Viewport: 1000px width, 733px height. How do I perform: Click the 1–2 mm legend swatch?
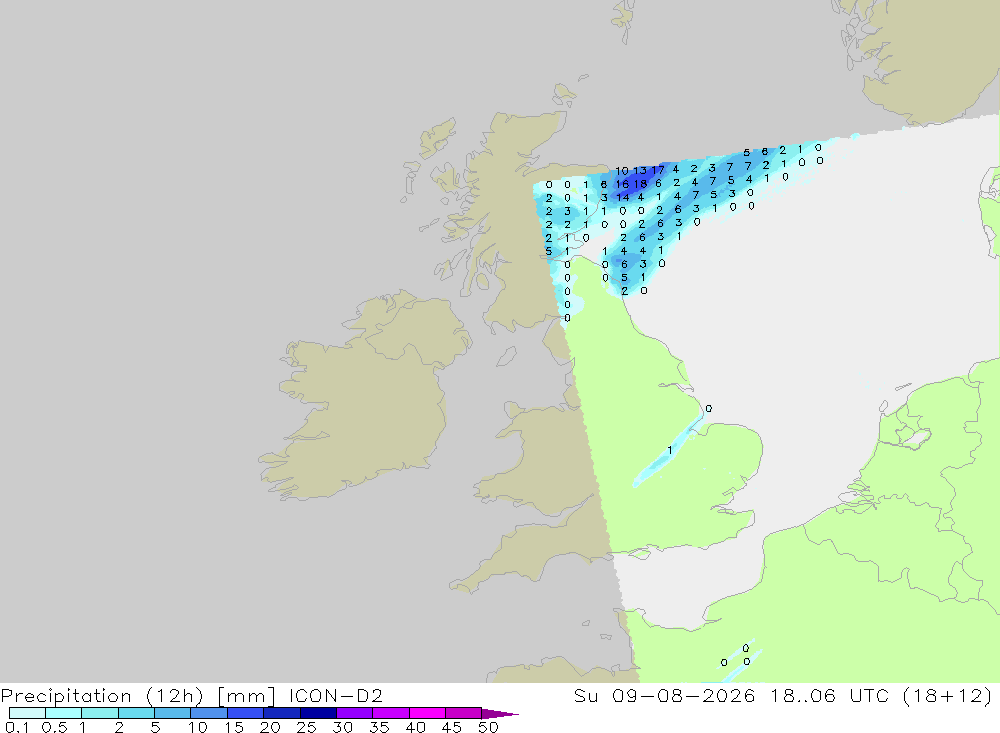[x=99, y=713]
